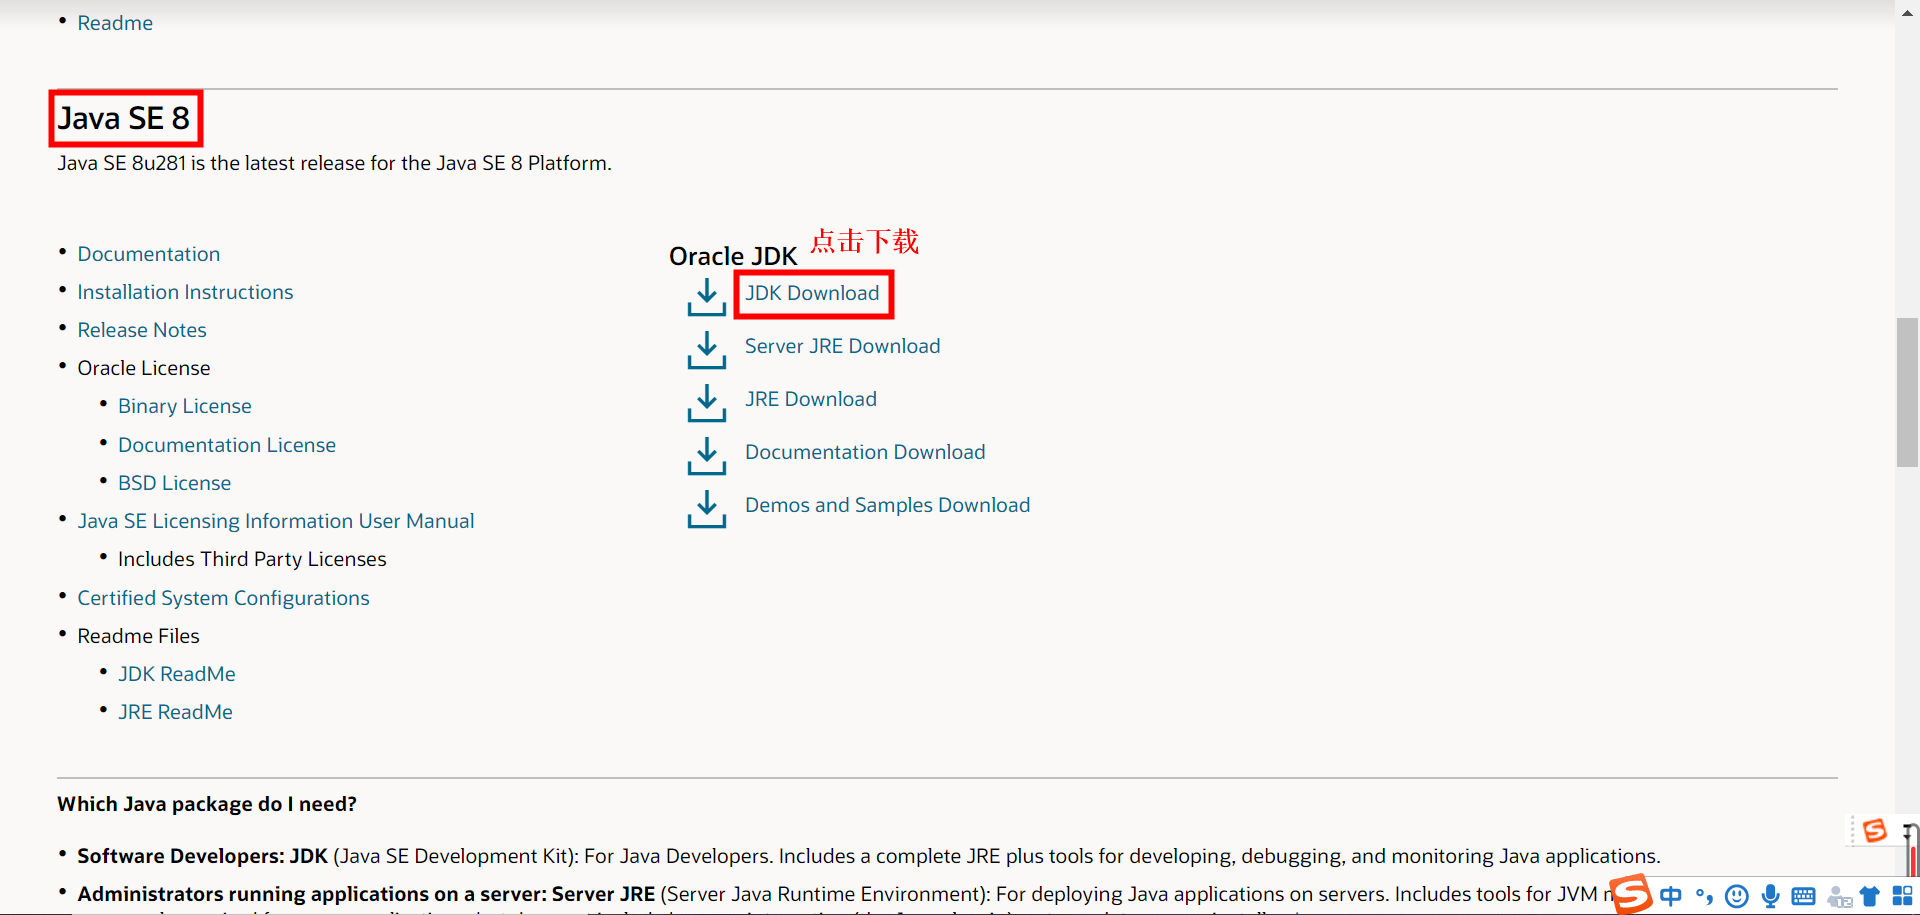The image size is (1920, 915).
Task: Toggle the Chinese 中 input mode icon
Action: 1670,896
